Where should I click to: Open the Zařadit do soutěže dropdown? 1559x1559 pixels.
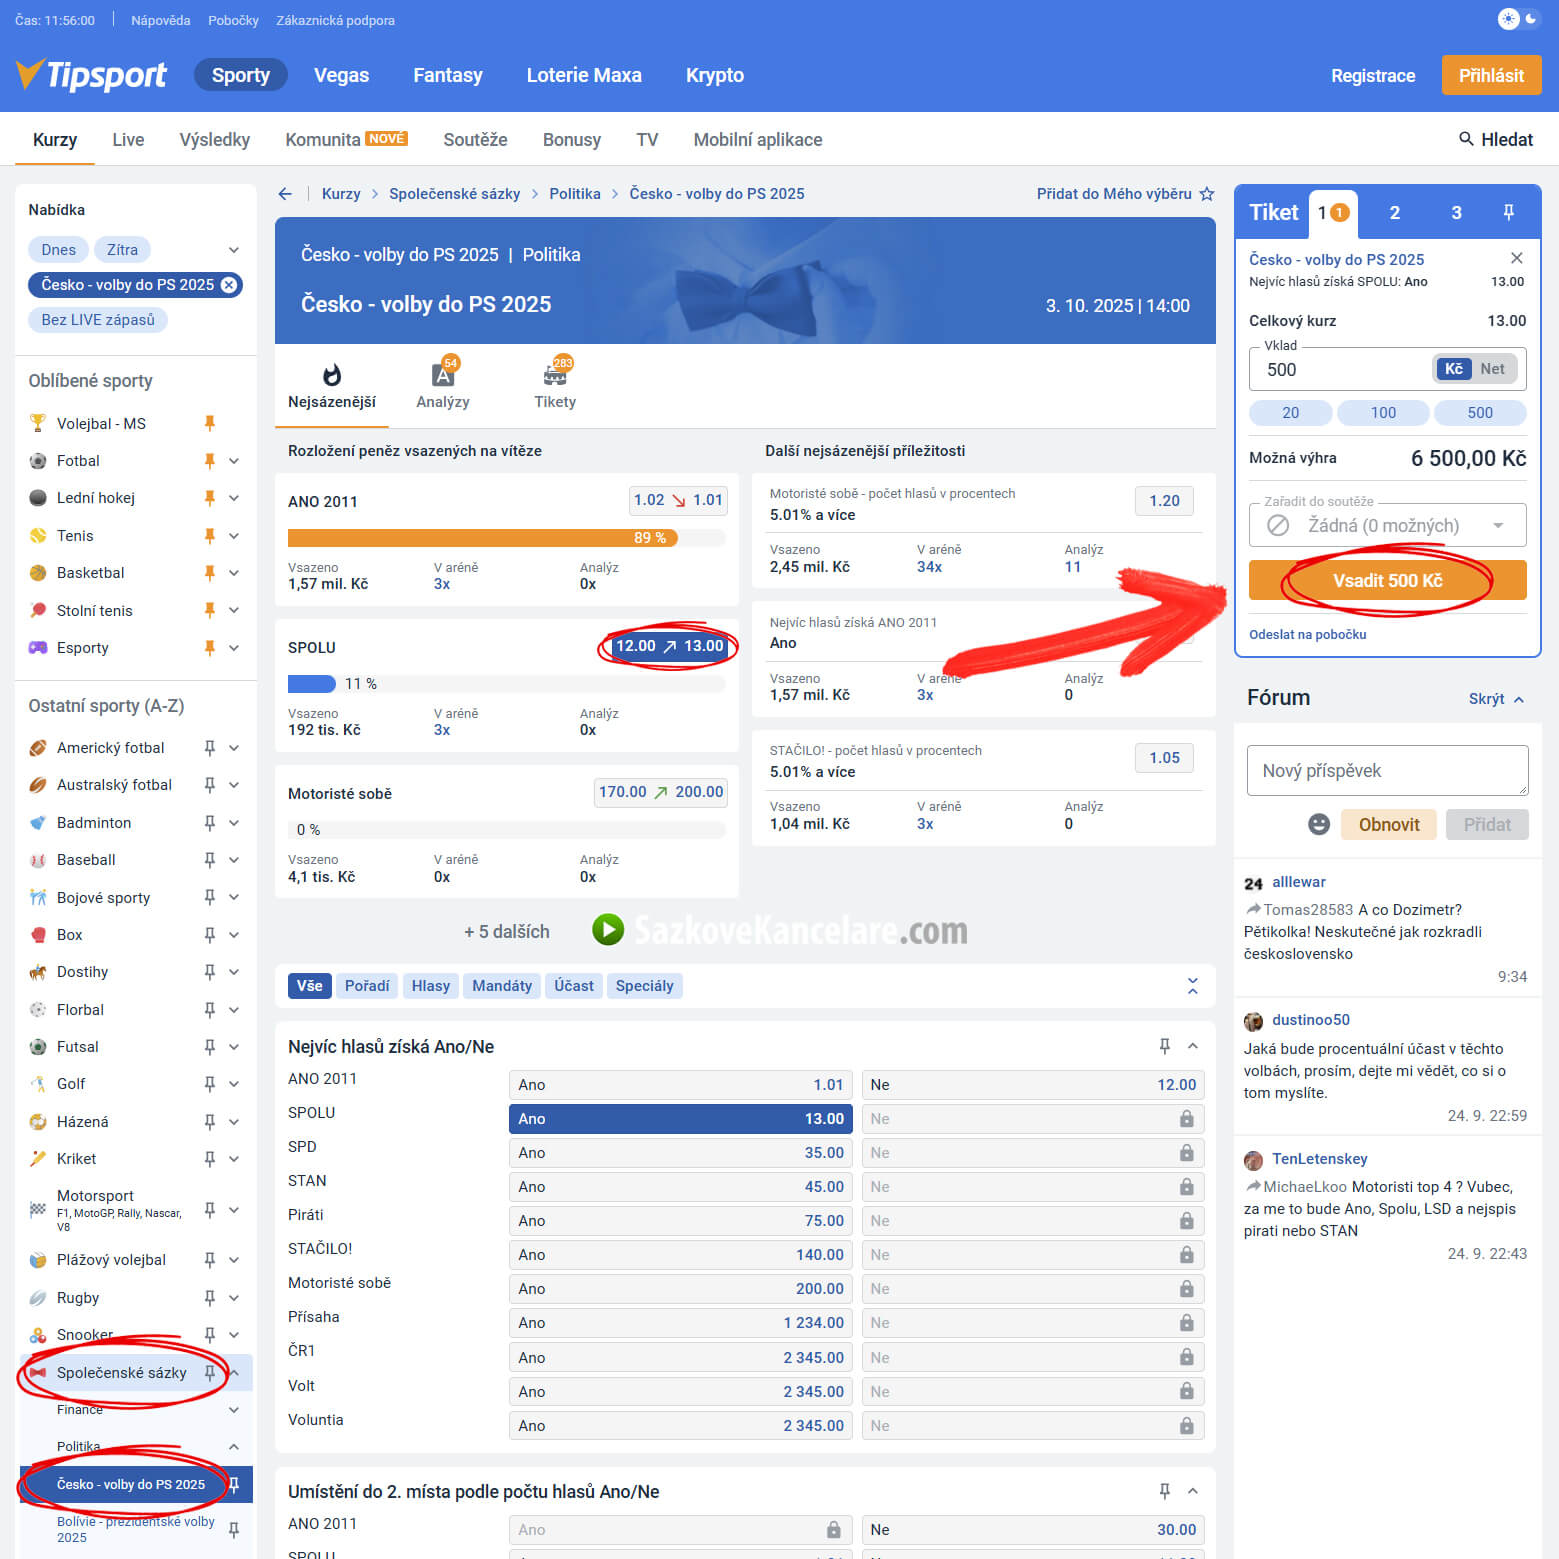point(1387,526)
